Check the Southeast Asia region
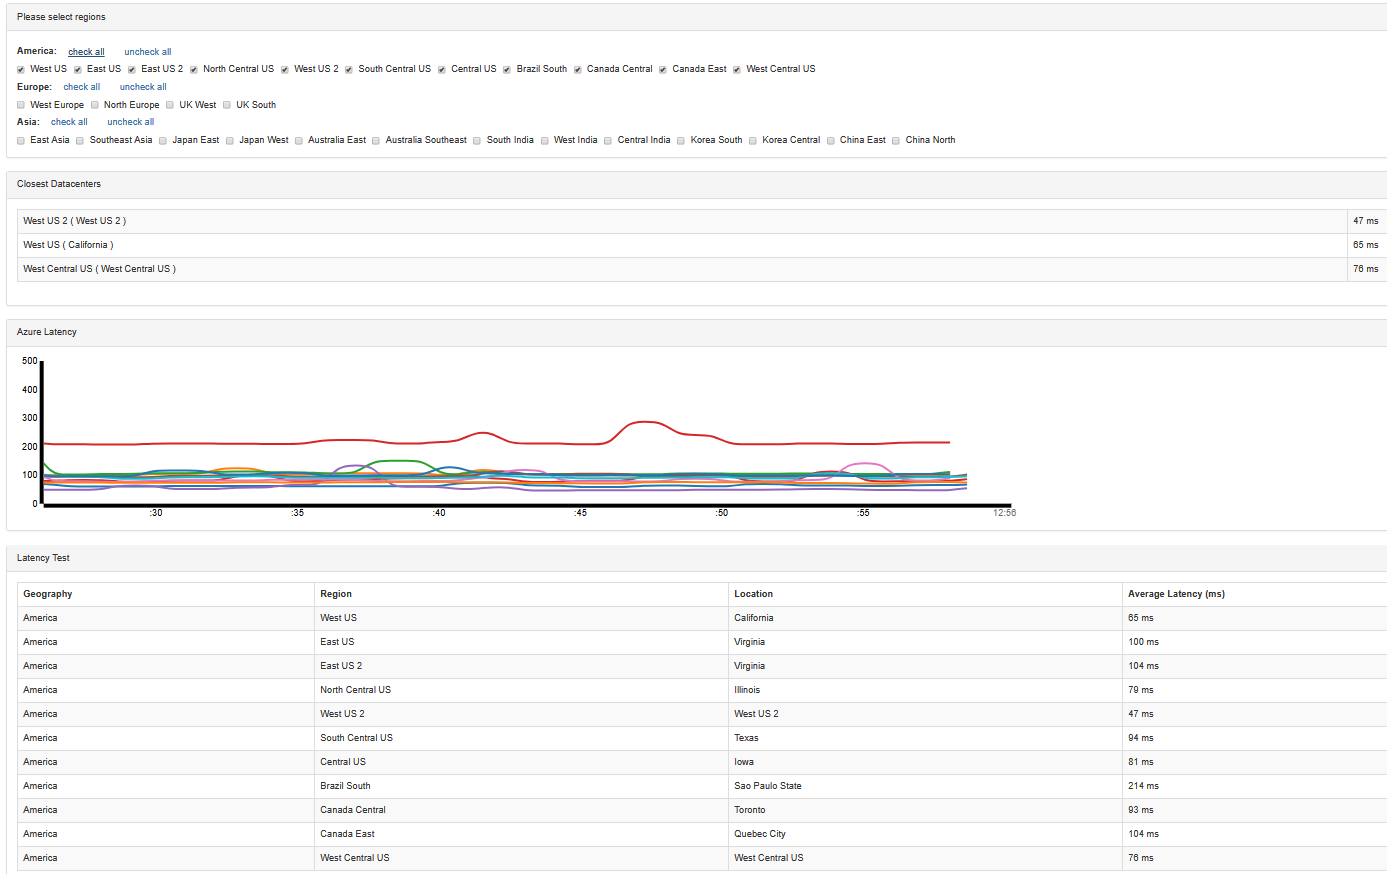The image size is (1387, 874). pyautogui.click(x=79, y=141)
